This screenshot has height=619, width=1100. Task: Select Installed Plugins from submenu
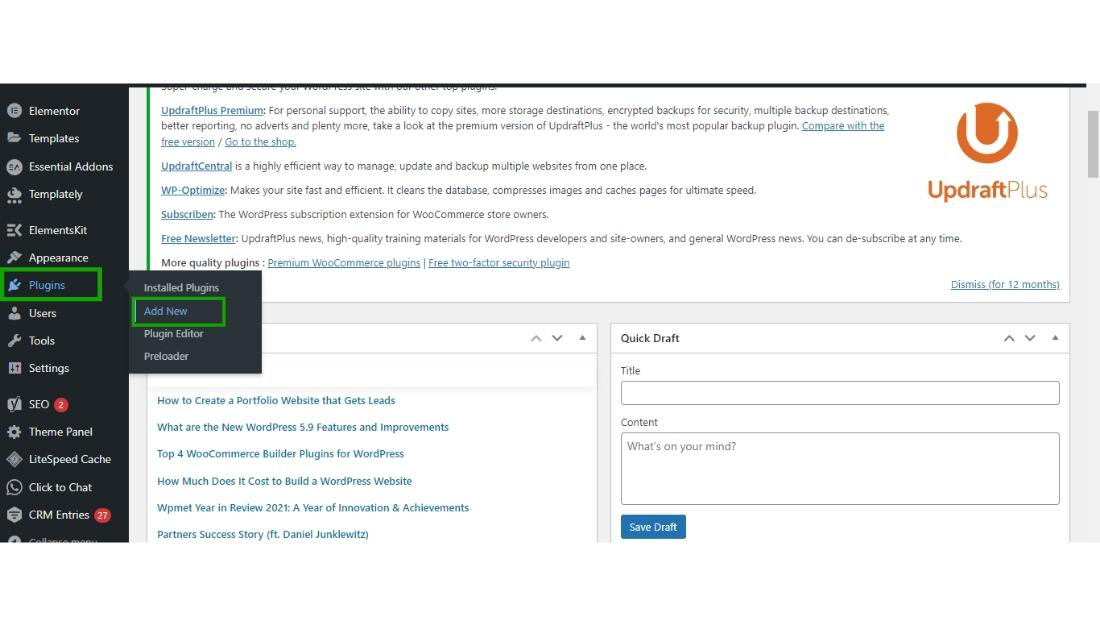(181, 288)
